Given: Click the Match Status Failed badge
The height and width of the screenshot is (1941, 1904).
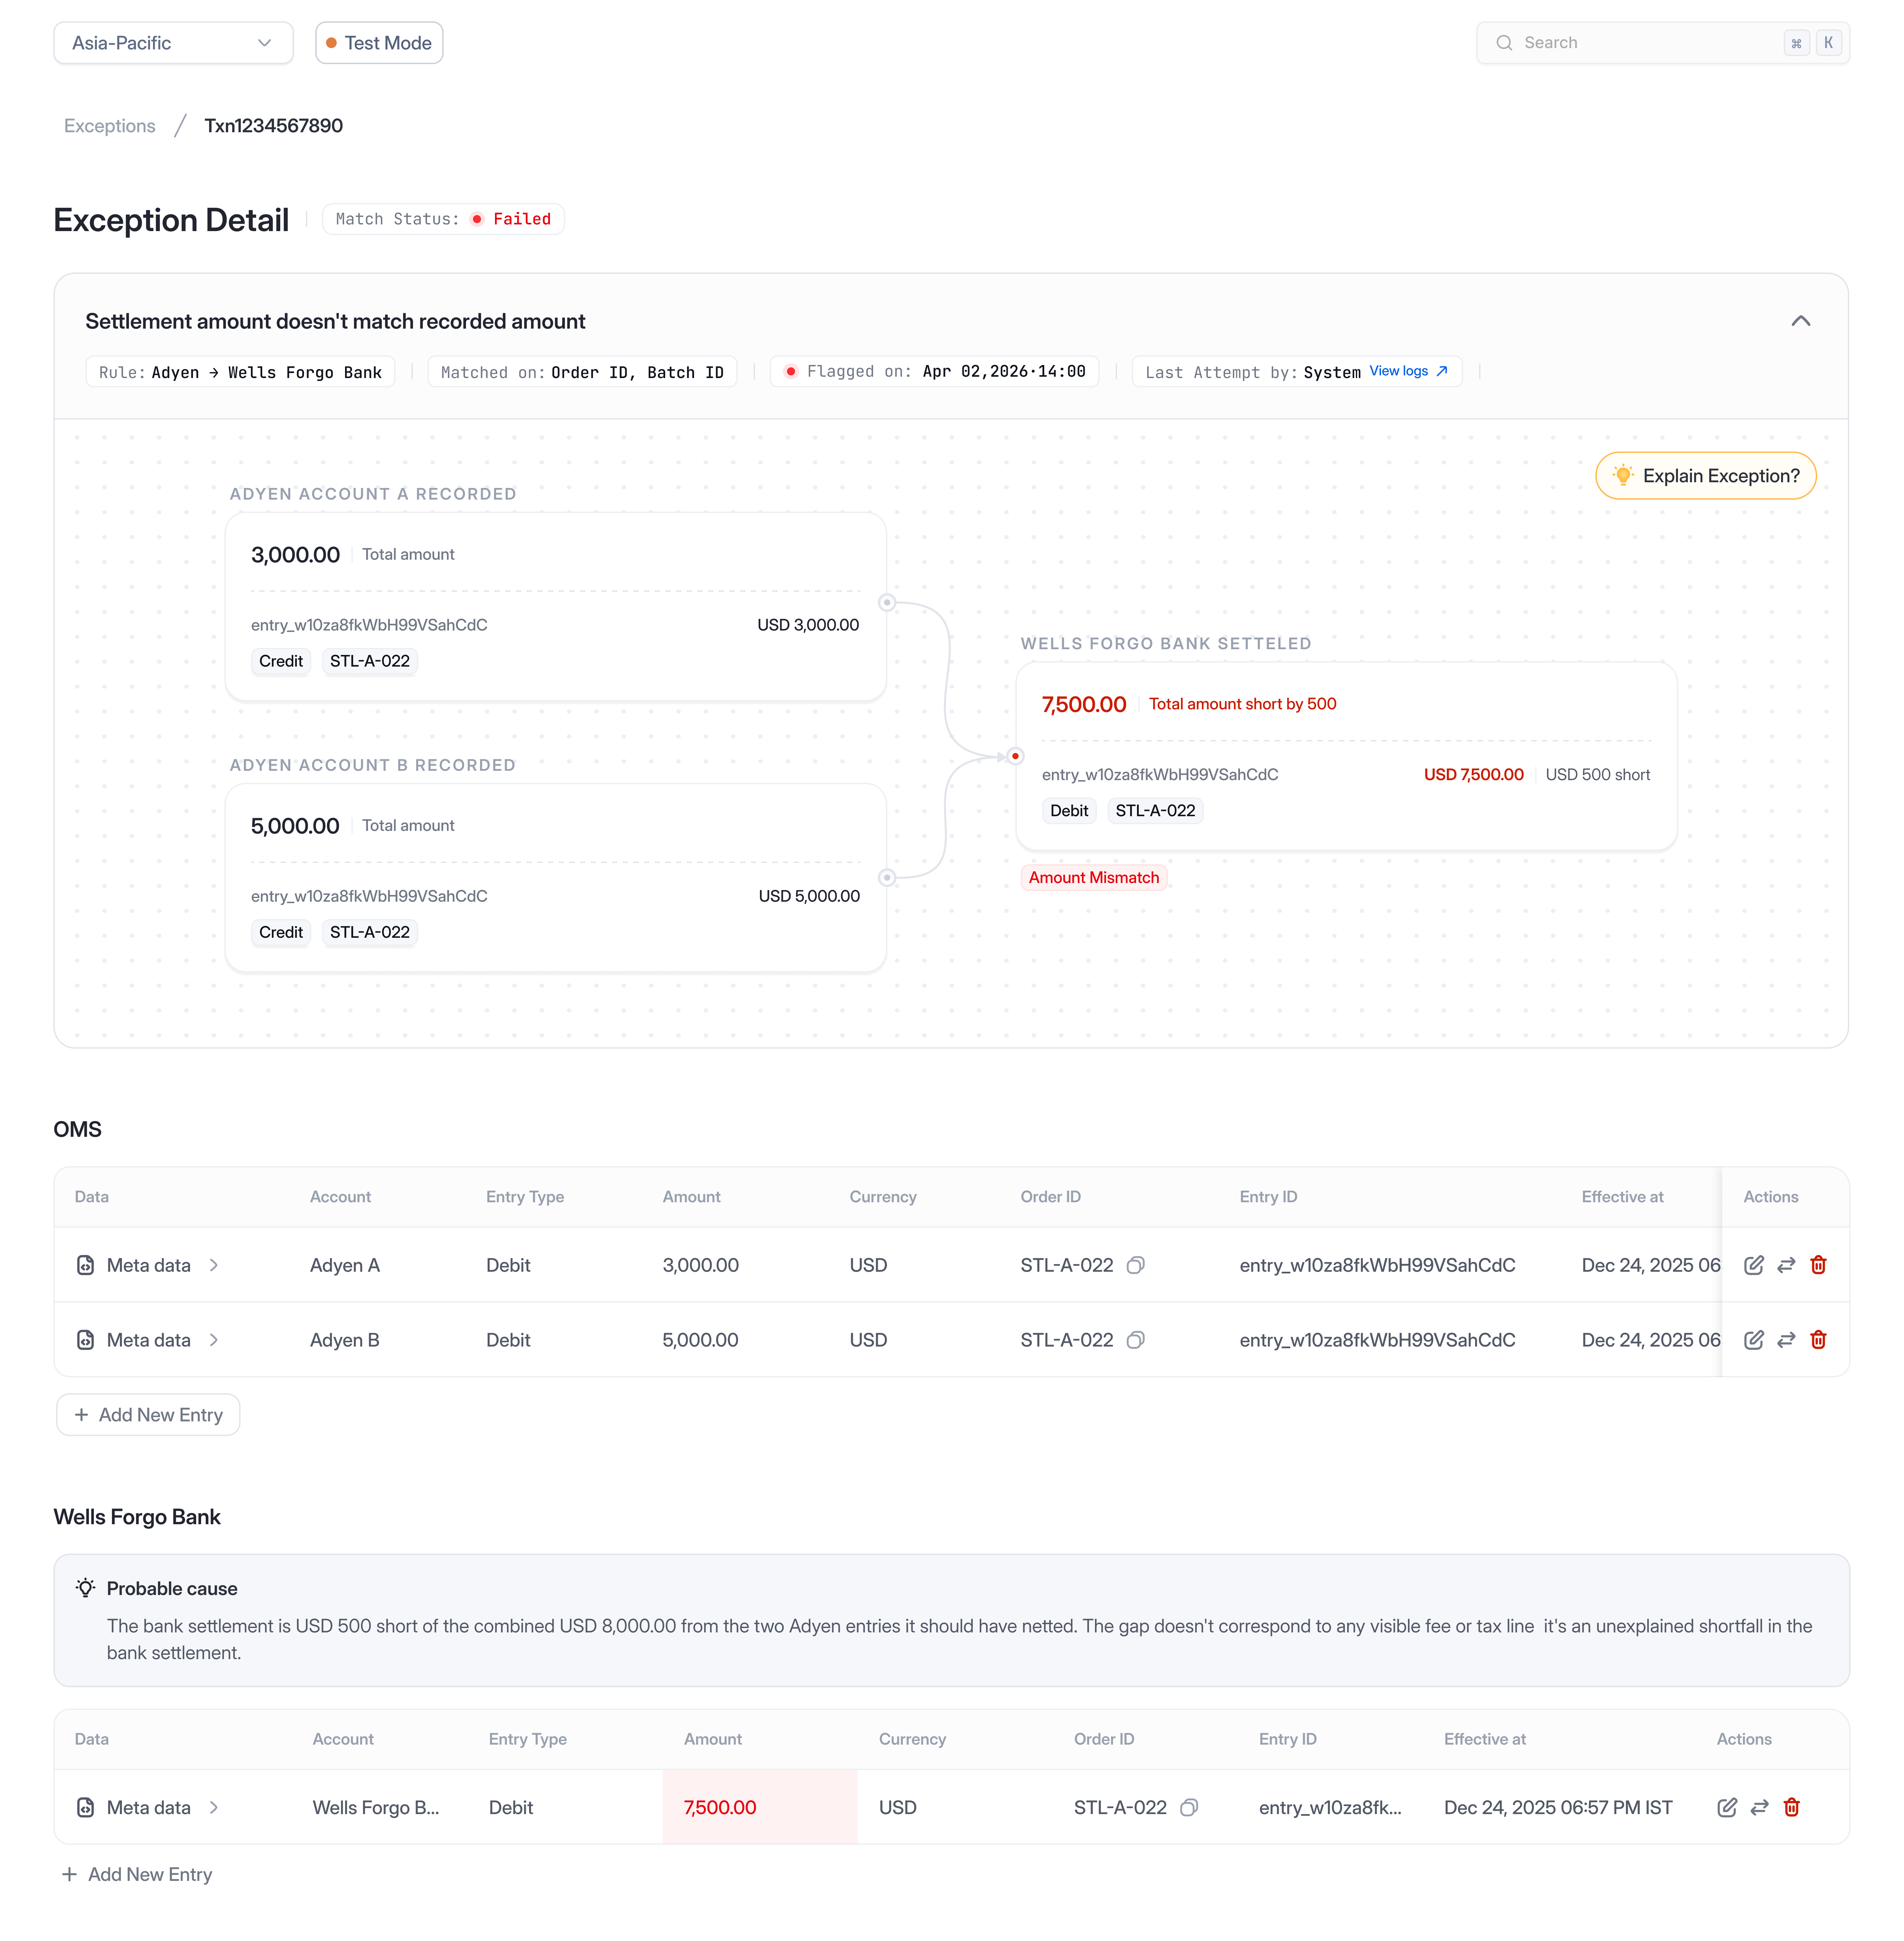Looking at the screenshot, I should tap(443, 219).
